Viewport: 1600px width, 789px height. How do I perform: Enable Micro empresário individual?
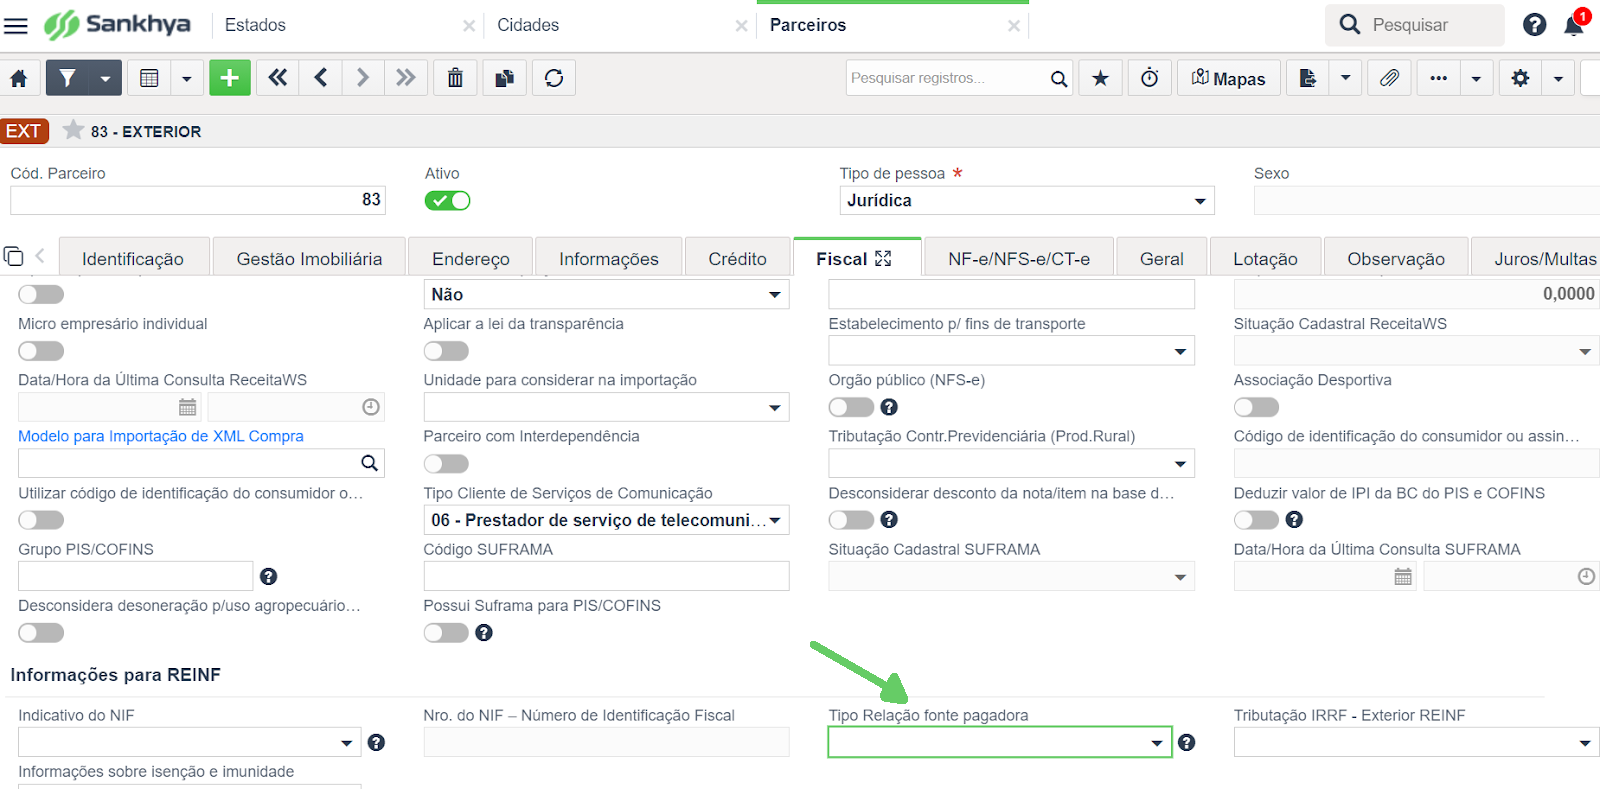(x=41, y=351)
